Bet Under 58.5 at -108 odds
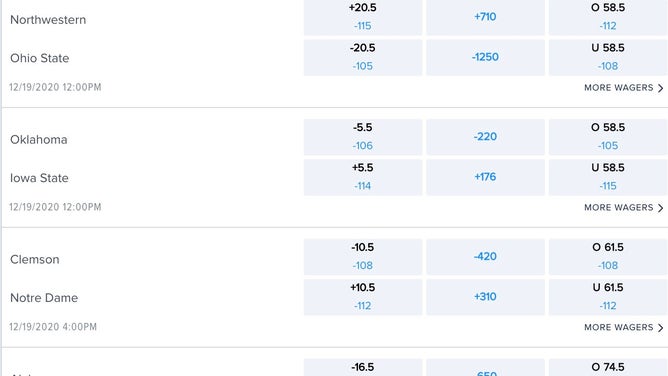668x376 pixels. tap(608, 57)
